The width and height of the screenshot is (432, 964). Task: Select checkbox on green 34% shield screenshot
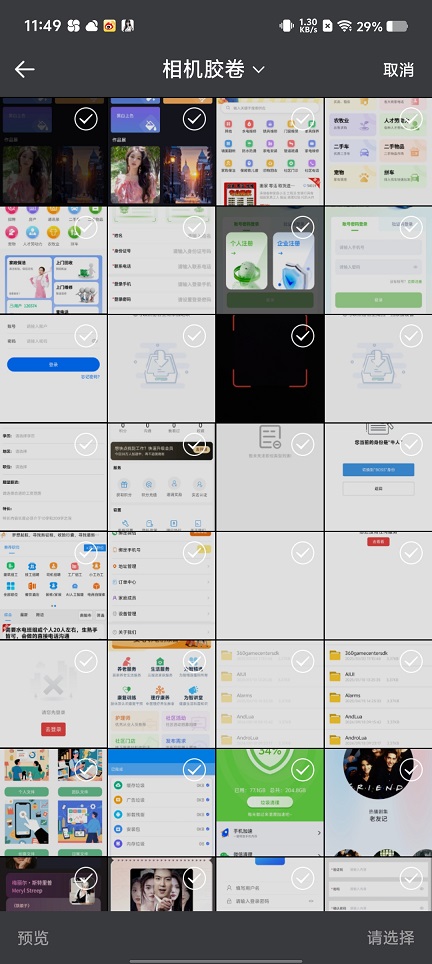point(302,769)
